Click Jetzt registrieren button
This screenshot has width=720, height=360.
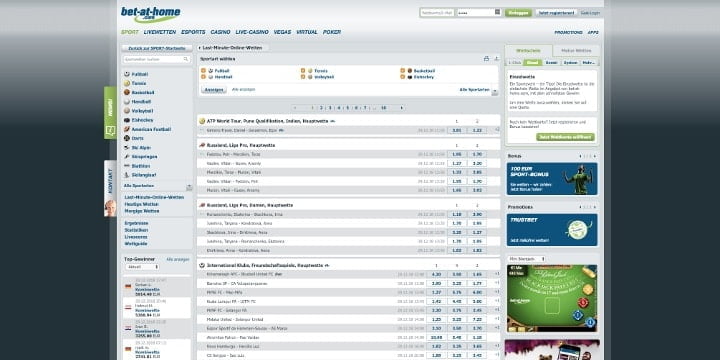(556, 13)
